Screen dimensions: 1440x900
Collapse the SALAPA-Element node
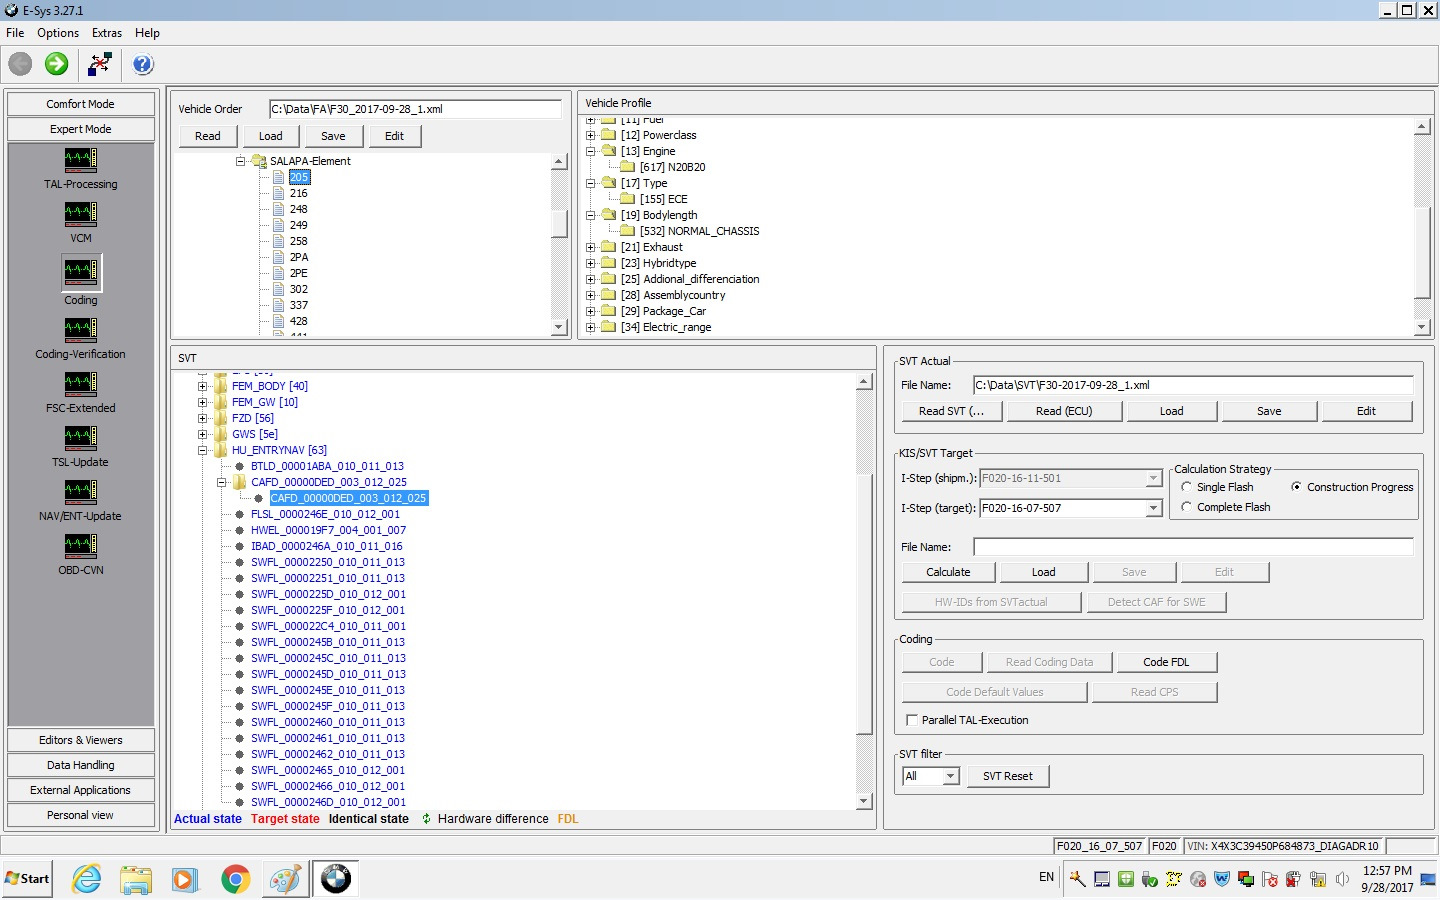[x=240, y=161]
